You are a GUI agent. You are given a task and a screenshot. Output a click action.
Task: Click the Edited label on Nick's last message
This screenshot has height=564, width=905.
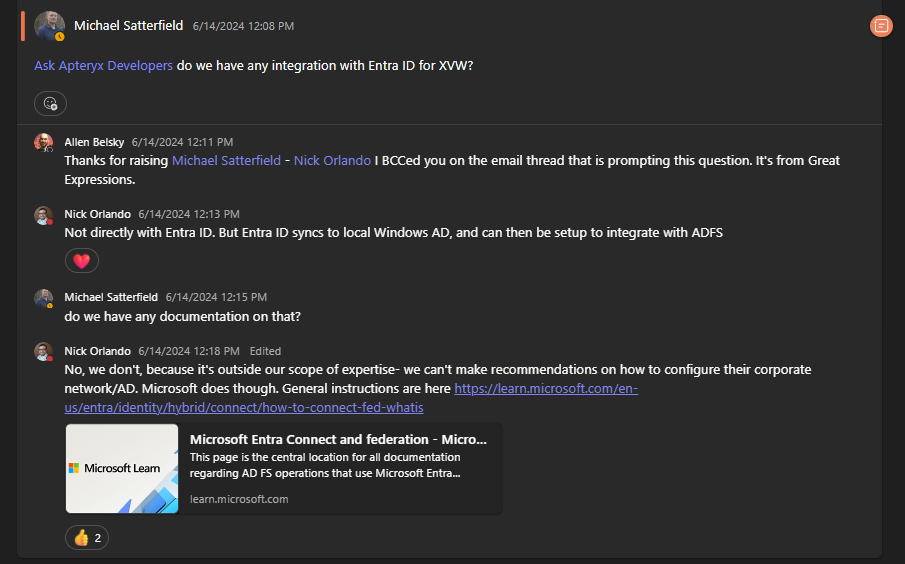[x=265, y=351]
